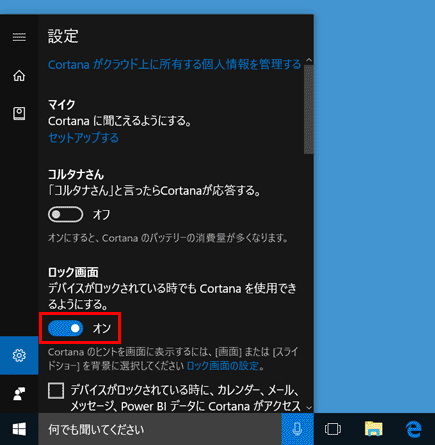Toggle the コルタナさん switch currently オフ
Image resolution: width=435 pixels, height=445 pixels.
click(66, 214)
